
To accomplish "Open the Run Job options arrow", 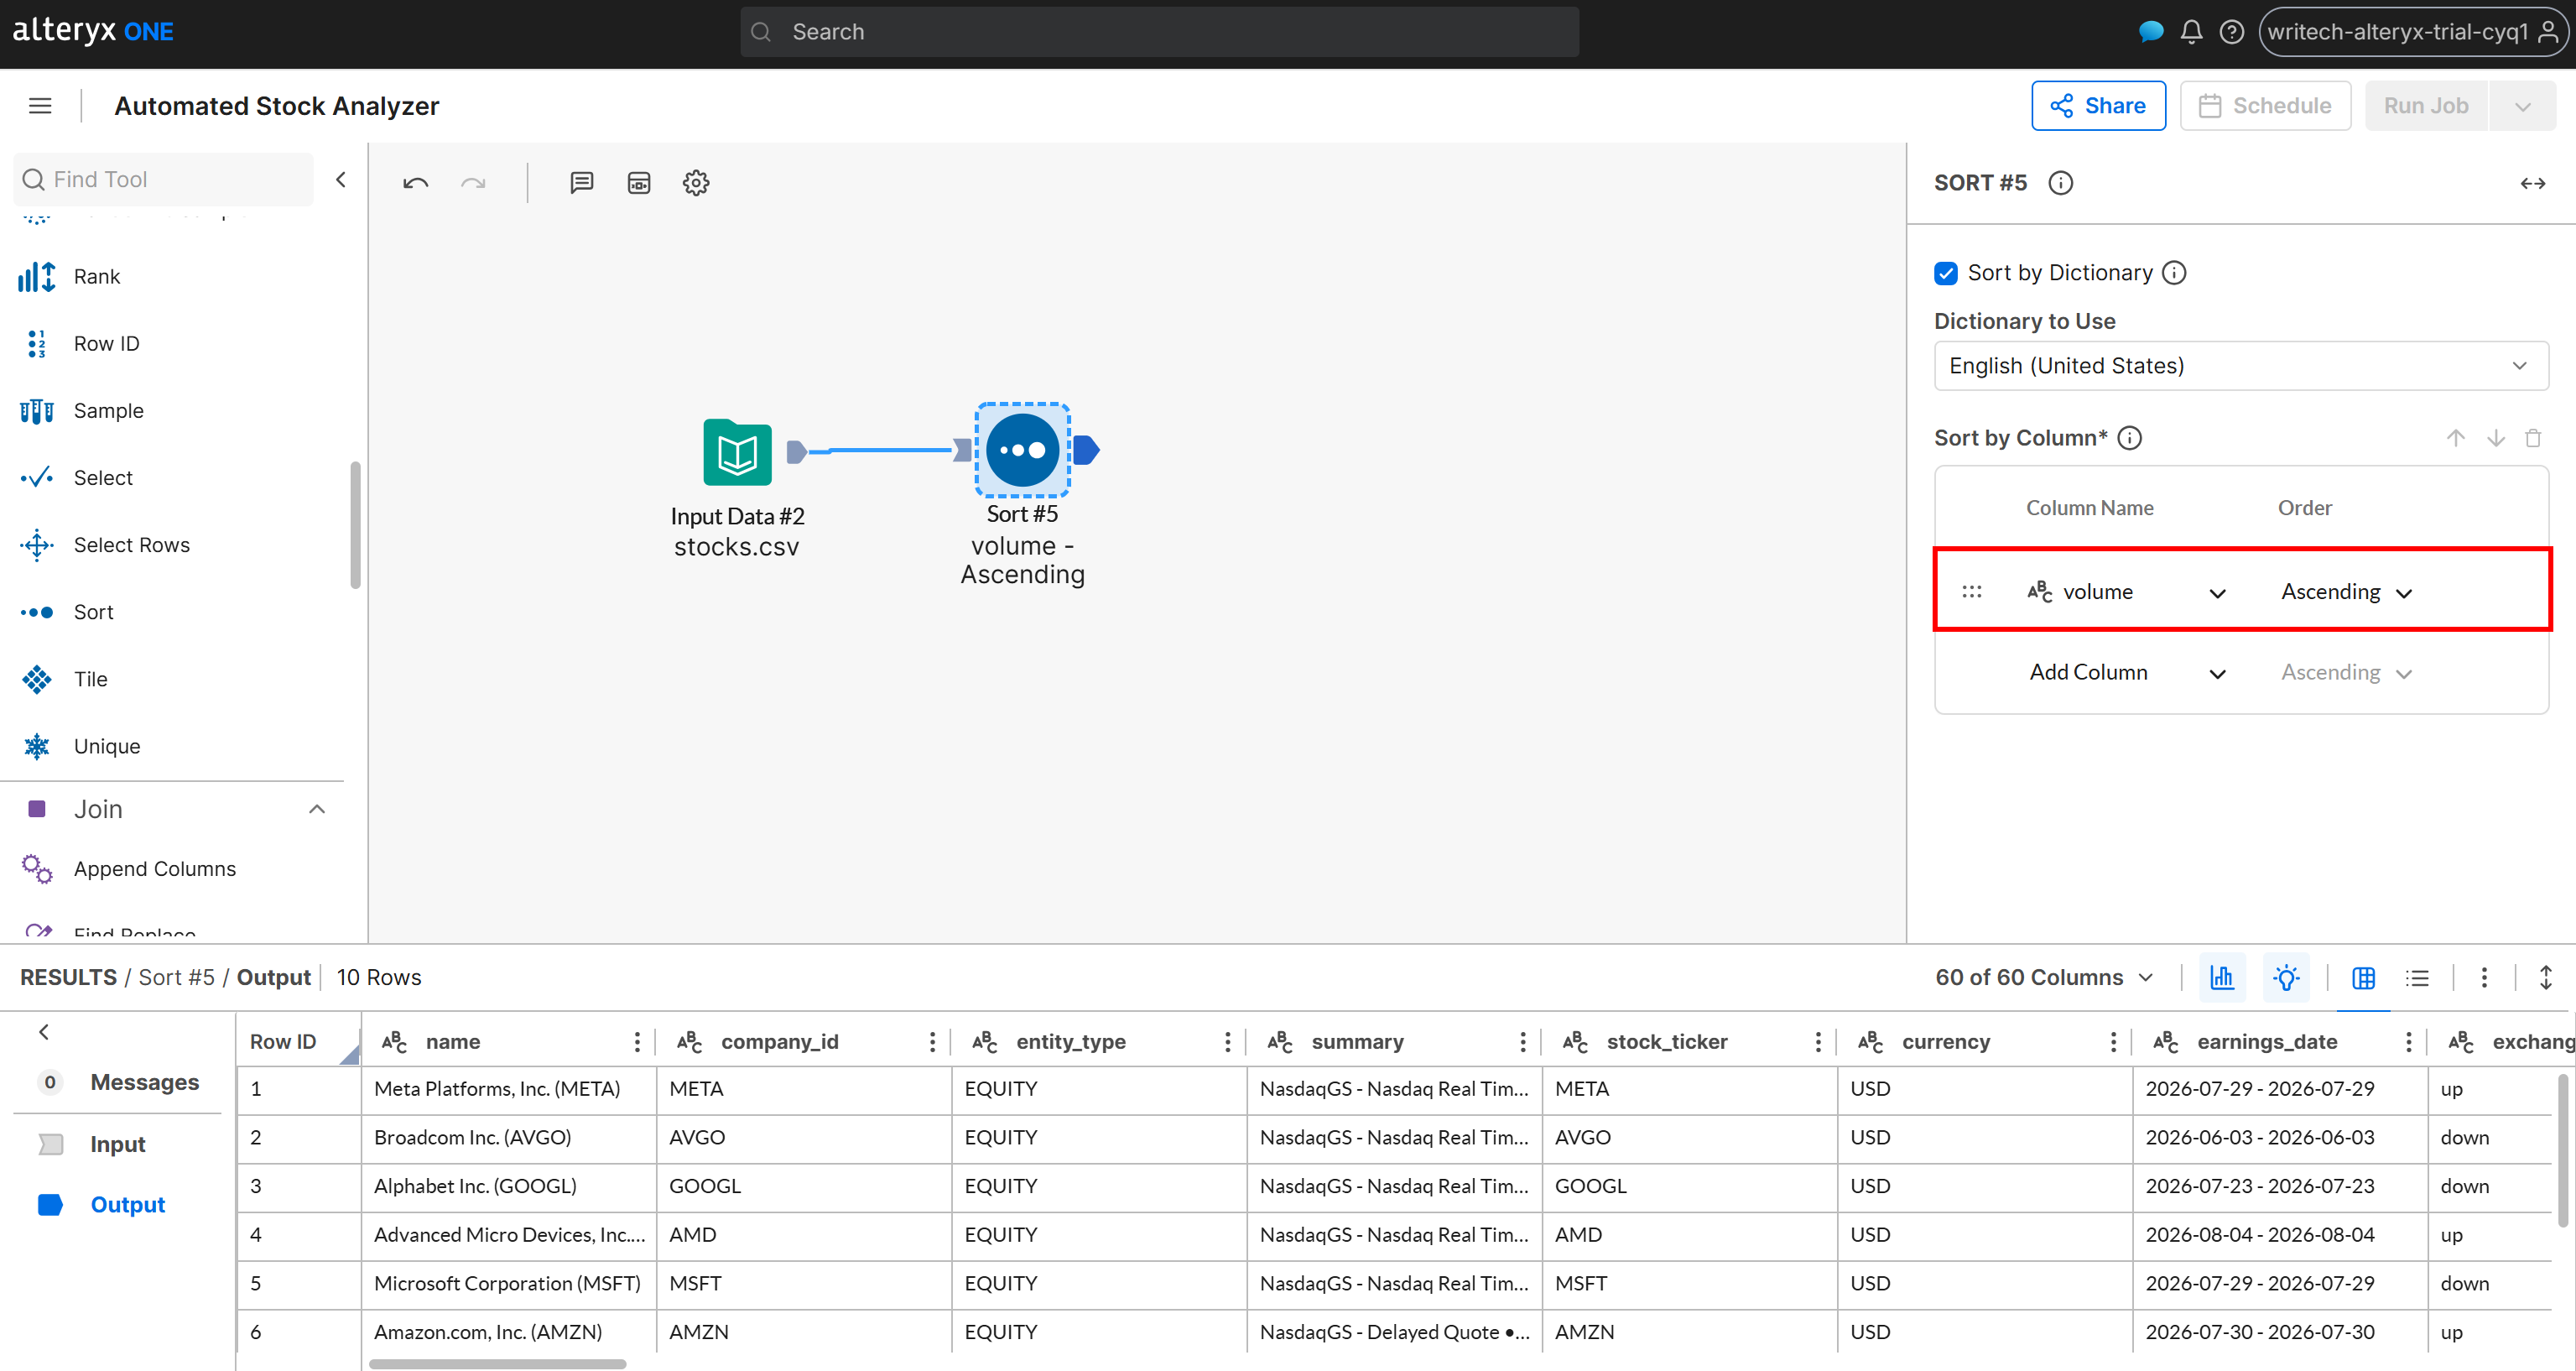I will point(2522,106).
